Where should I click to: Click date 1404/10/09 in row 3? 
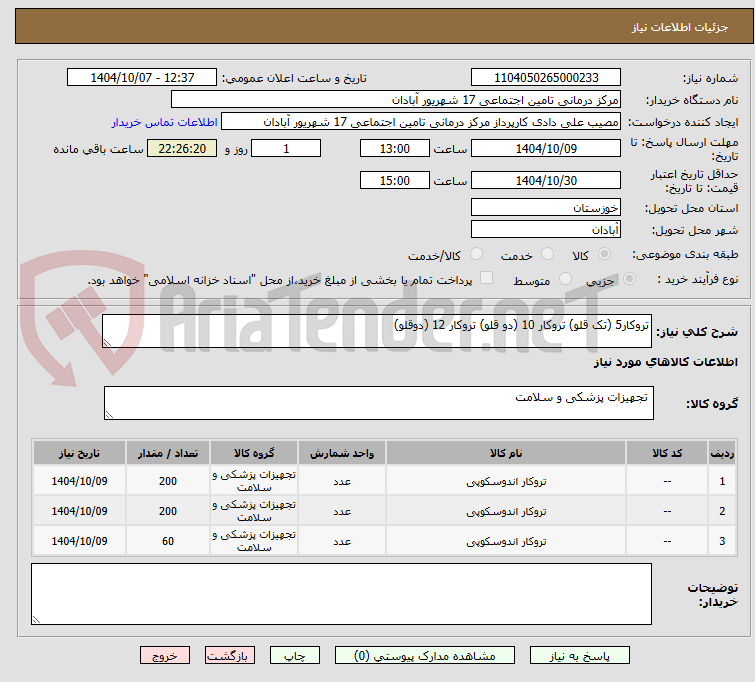pyautogui.click(x=79, y=541)
